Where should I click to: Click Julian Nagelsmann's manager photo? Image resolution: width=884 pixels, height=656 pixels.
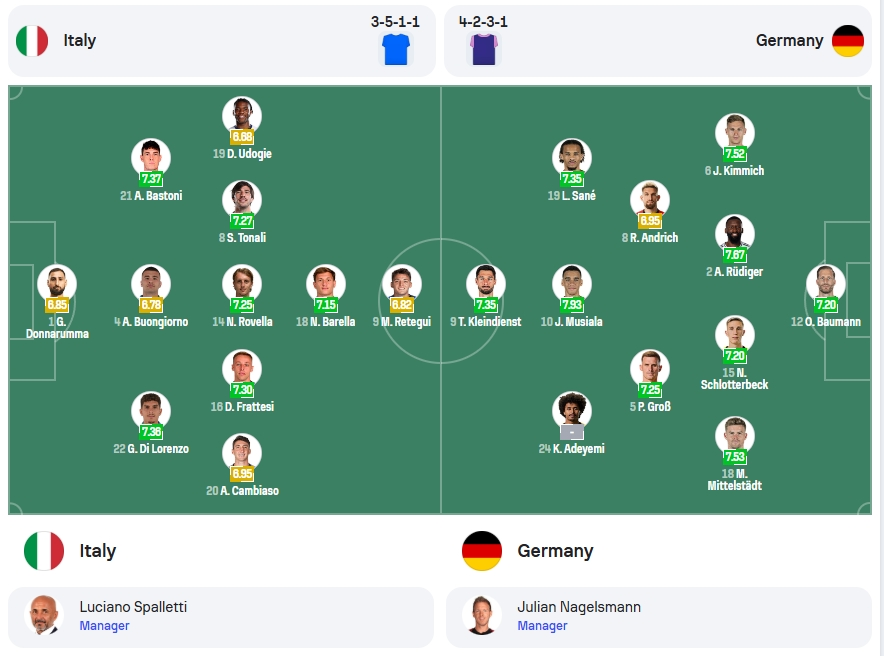coord(481,615)
